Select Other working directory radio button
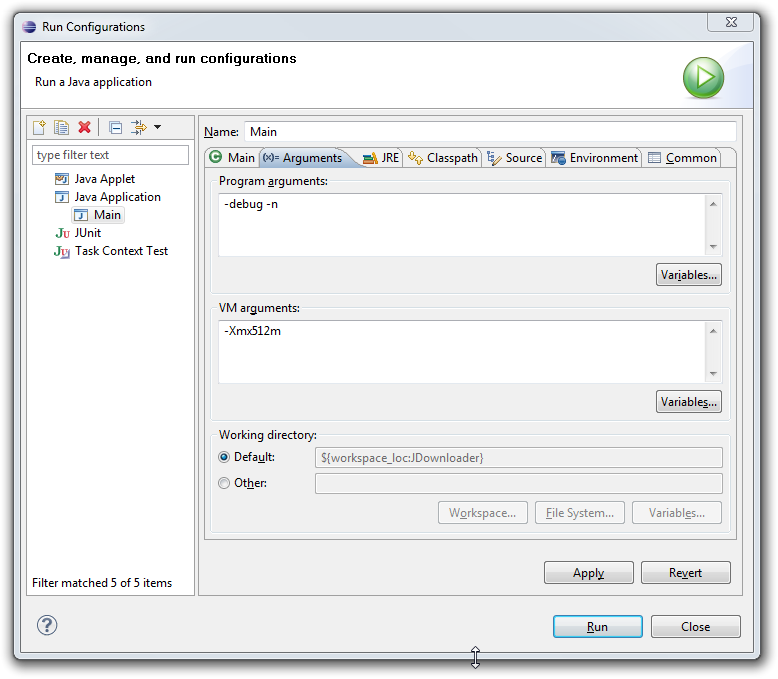This screenshot has width=778, height=679. 224,483
